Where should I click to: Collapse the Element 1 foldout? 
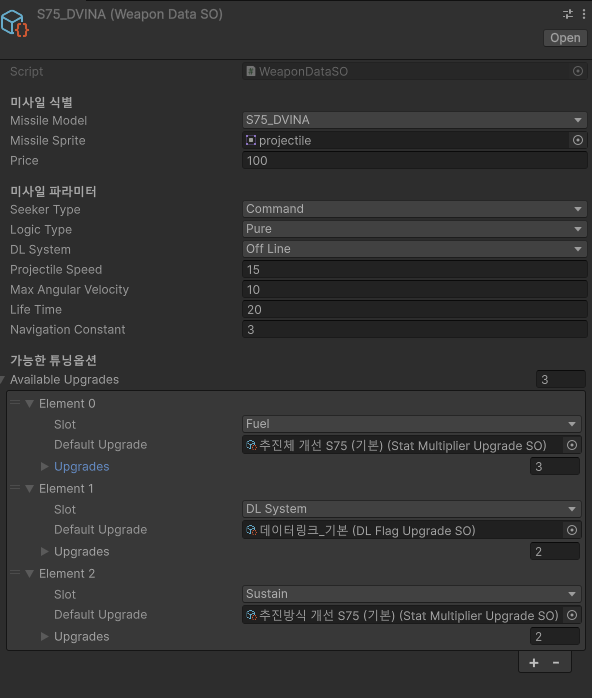tap(30, 489)
